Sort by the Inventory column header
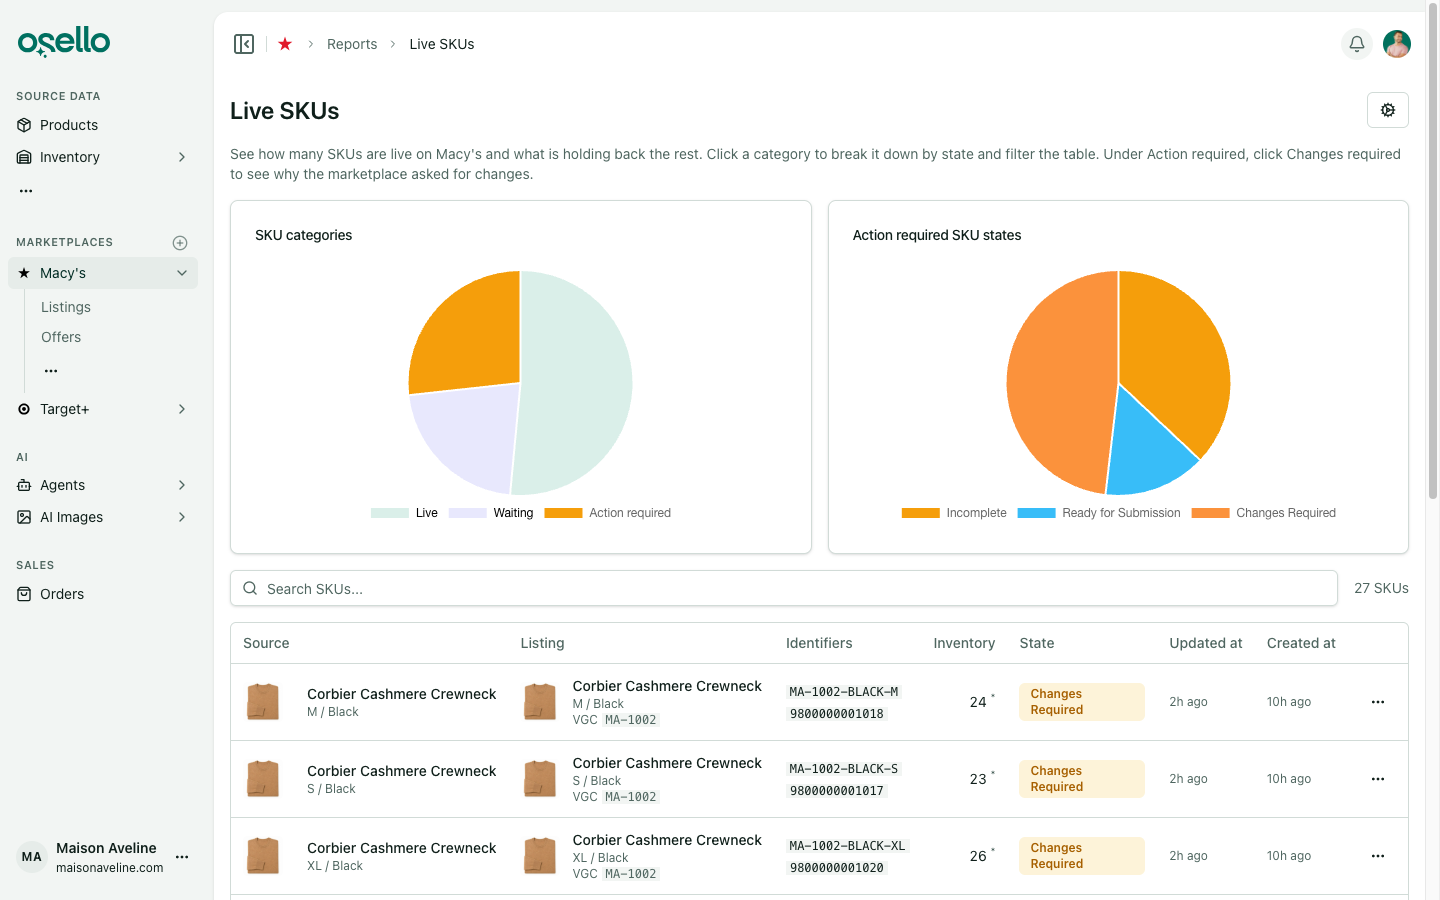Viewport: 1440px width, 900px height. pyautogui.click(x=964, y=643)
